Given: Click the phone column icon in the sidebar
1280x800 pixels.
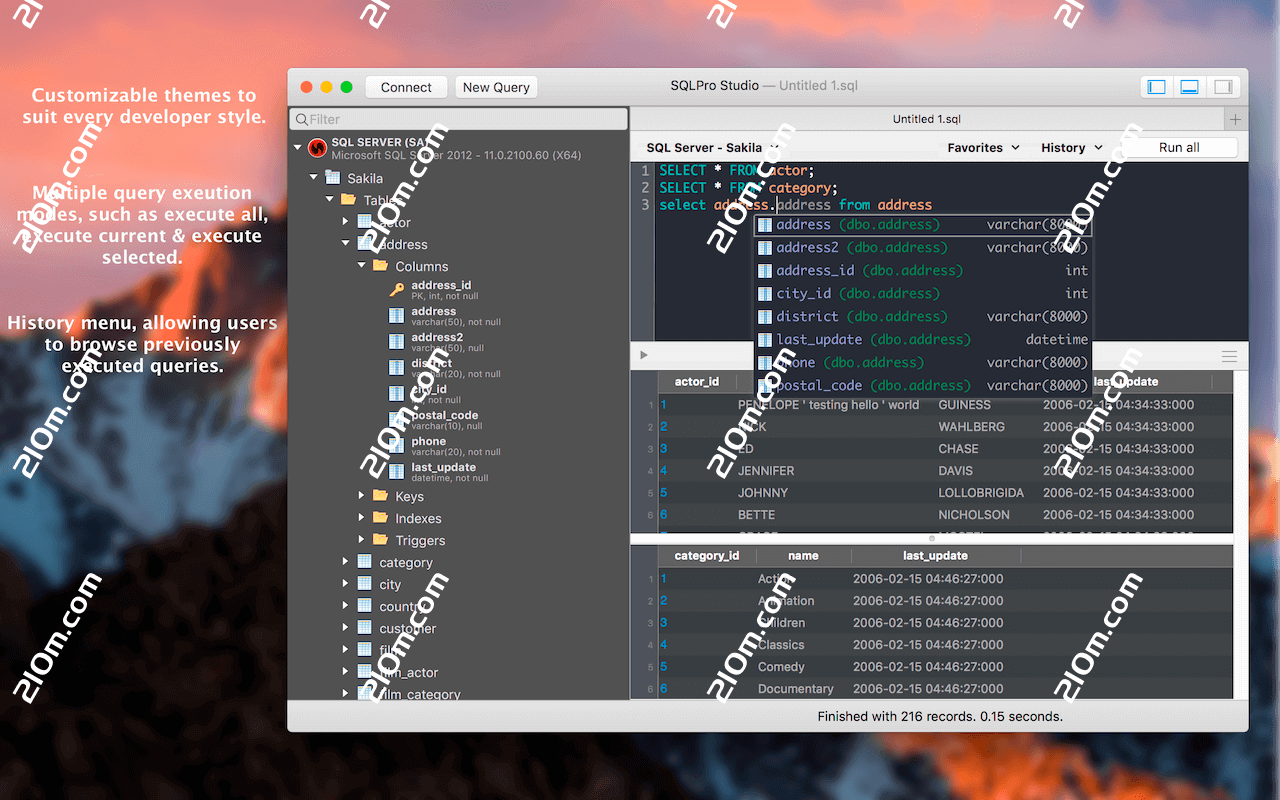Looking at the screenshot, I should point(395,444).
